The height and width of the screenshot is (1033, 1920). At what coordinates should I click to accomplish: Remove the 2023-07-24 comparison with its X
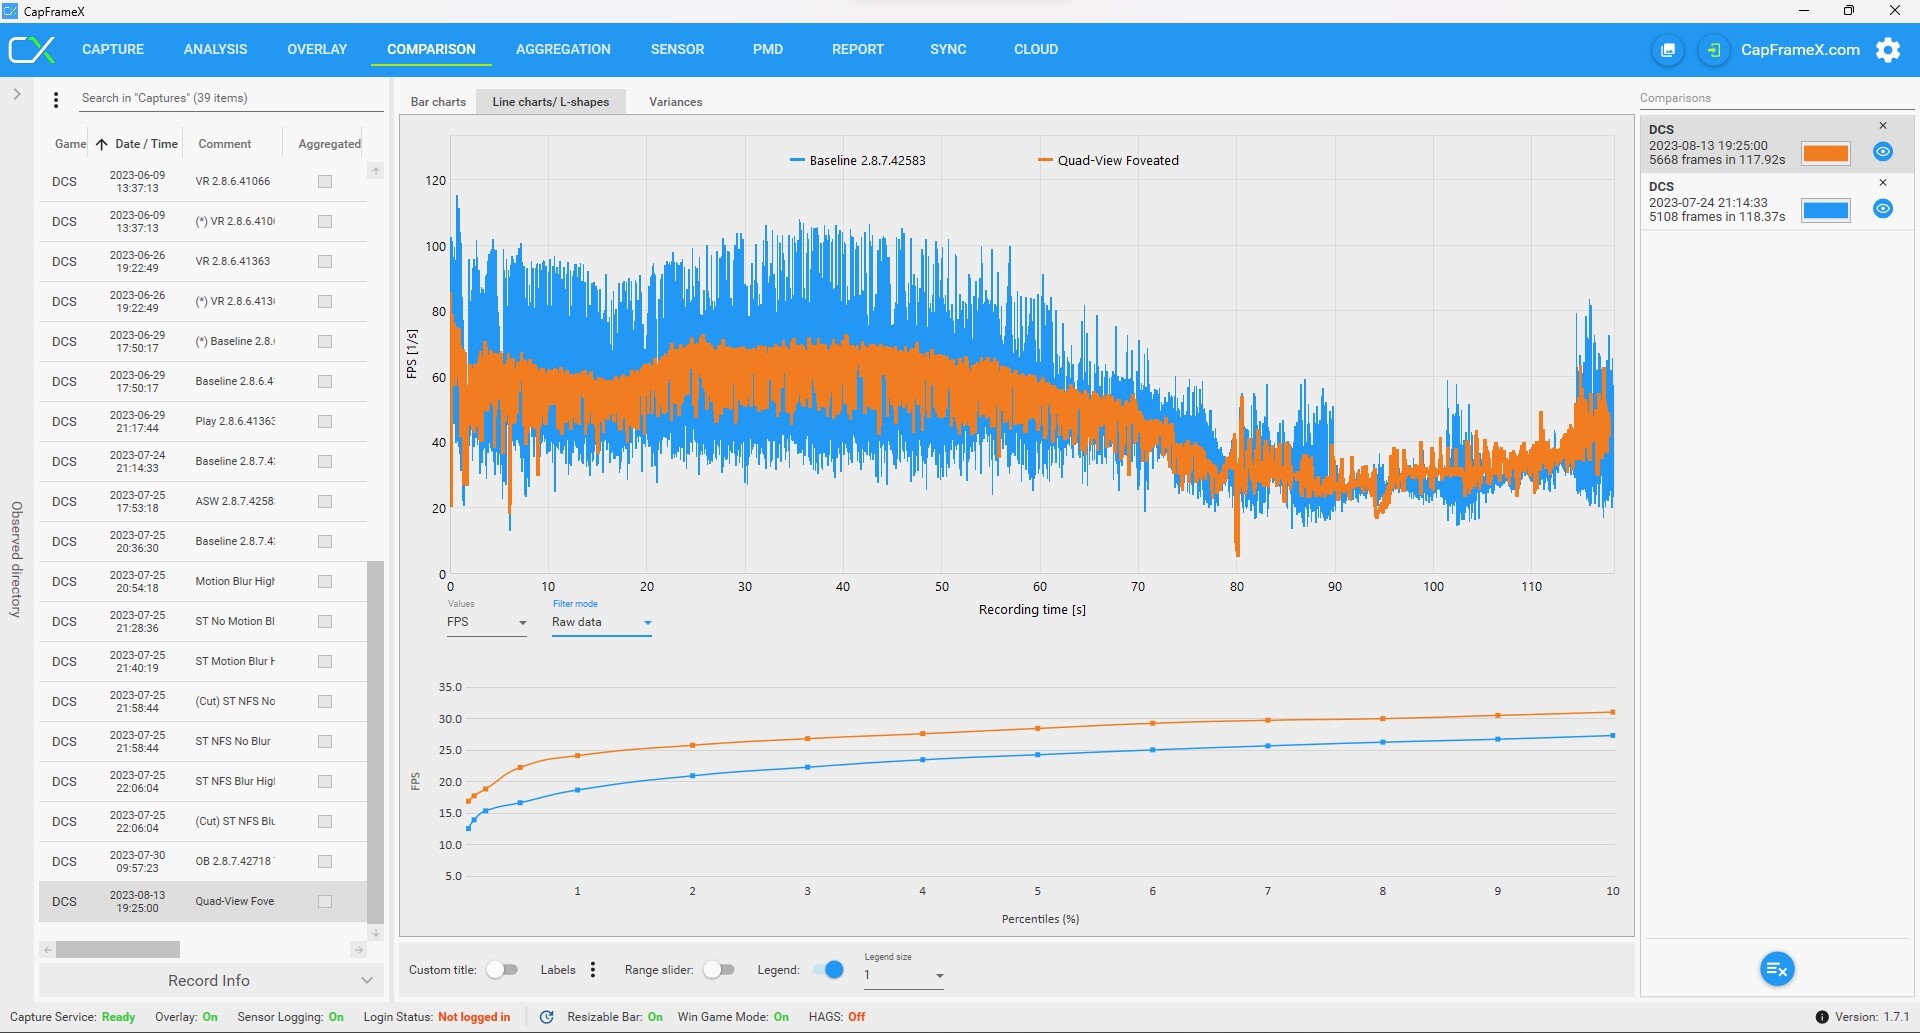(x=1883, y=183)
